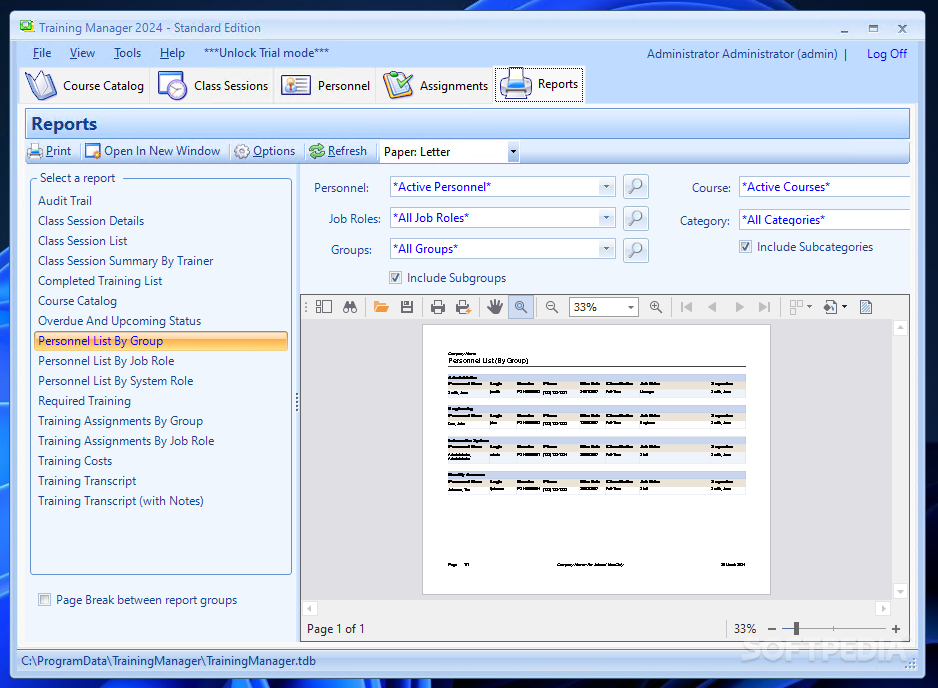Select the Audit Trail report

tap(65, 201)
